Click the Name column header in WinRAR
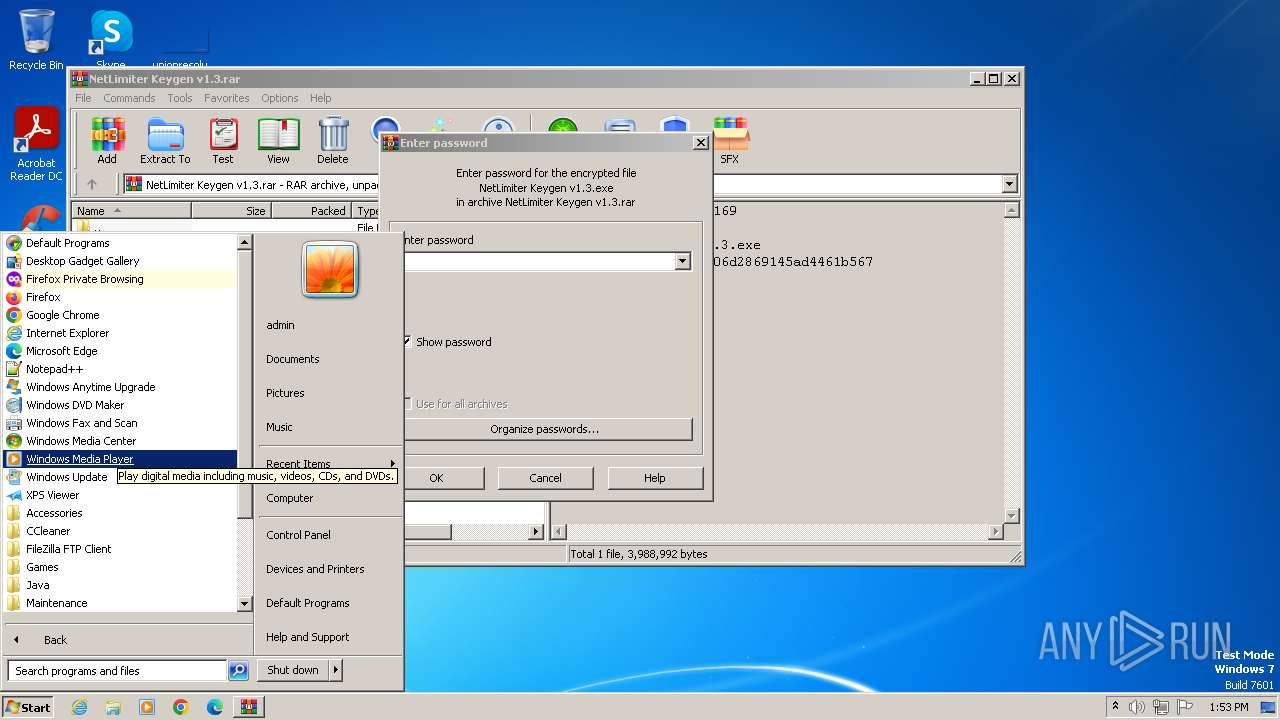The height and width of the screenshot is (720, 1280). [x=131, y=211]
